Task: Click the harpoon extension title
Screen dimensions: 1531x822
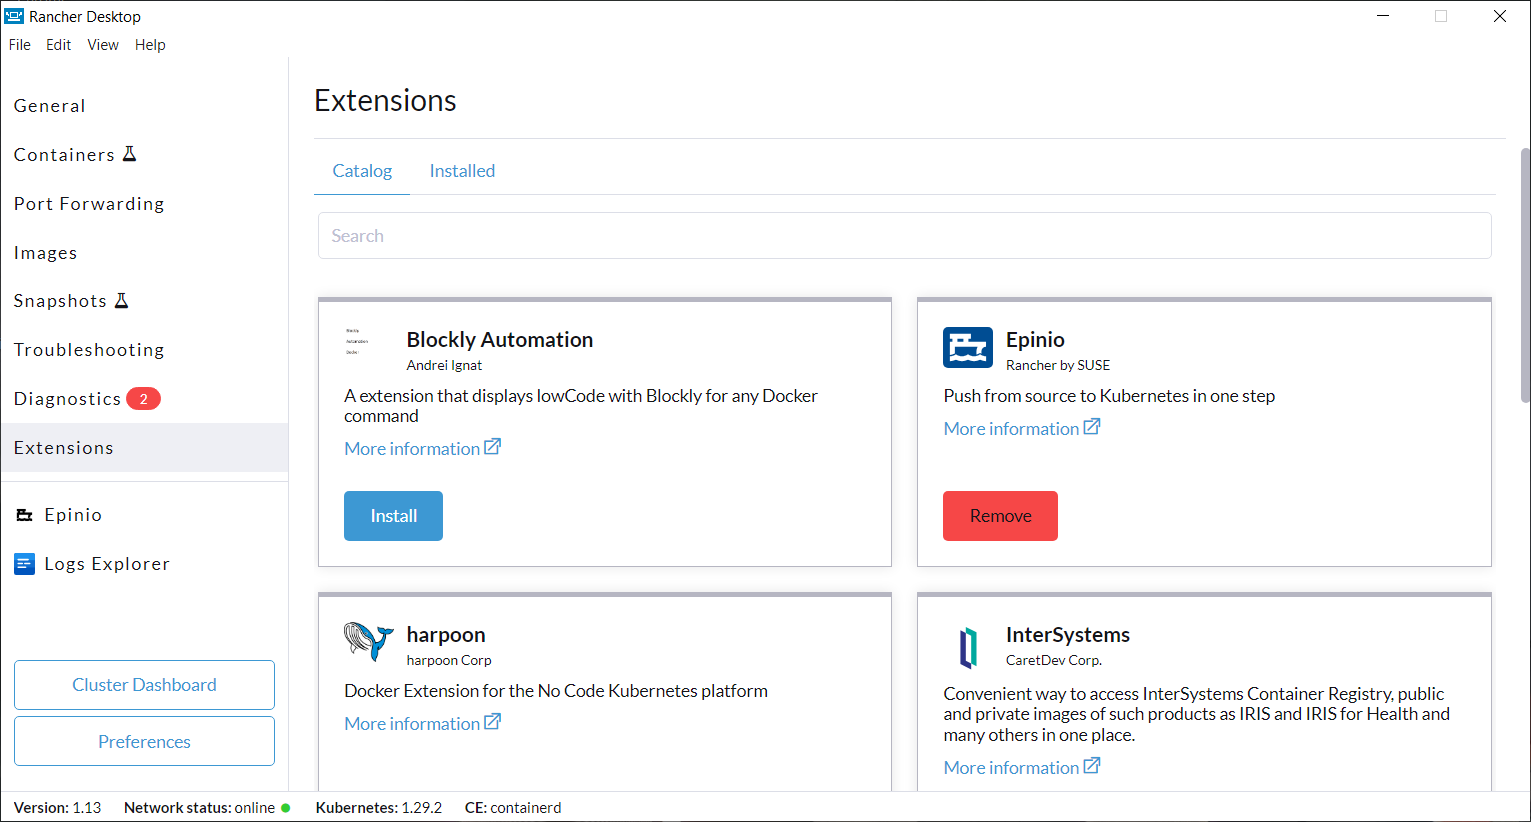Action: [x=446, y=635]
